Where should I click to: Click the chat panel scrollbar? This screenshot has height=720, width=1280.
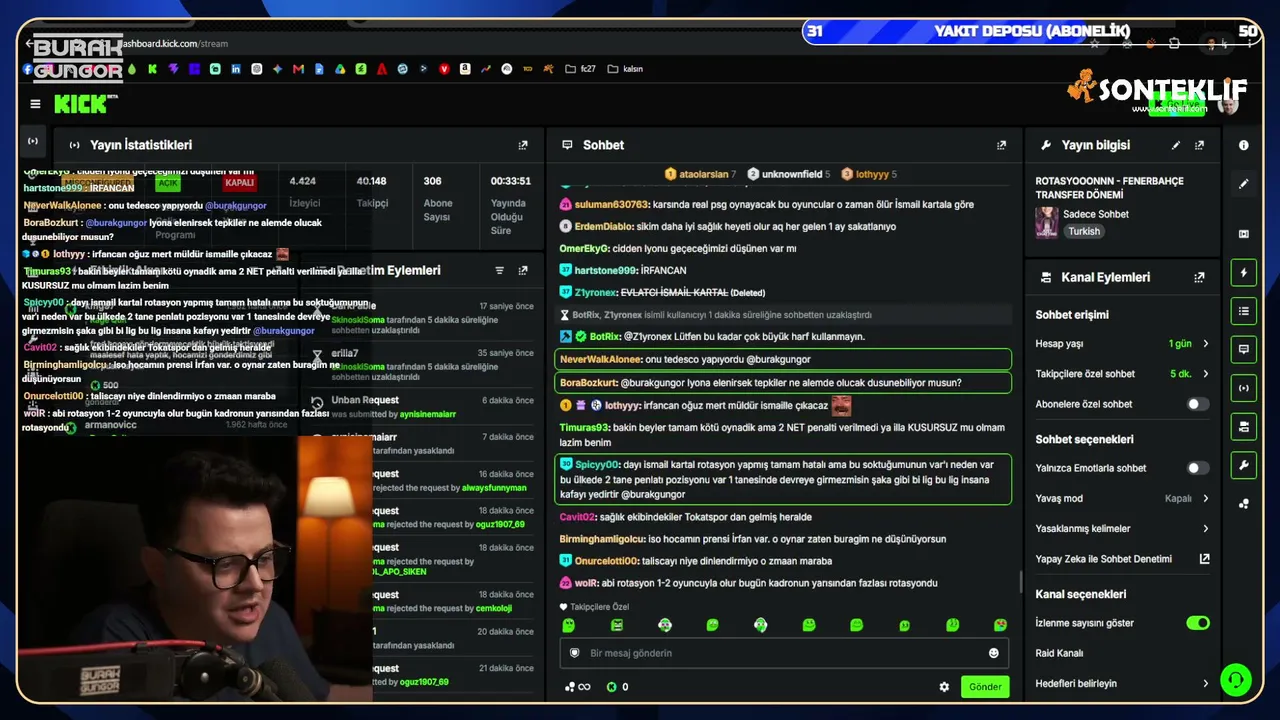pyautogui.click(x=1019, y=580)
